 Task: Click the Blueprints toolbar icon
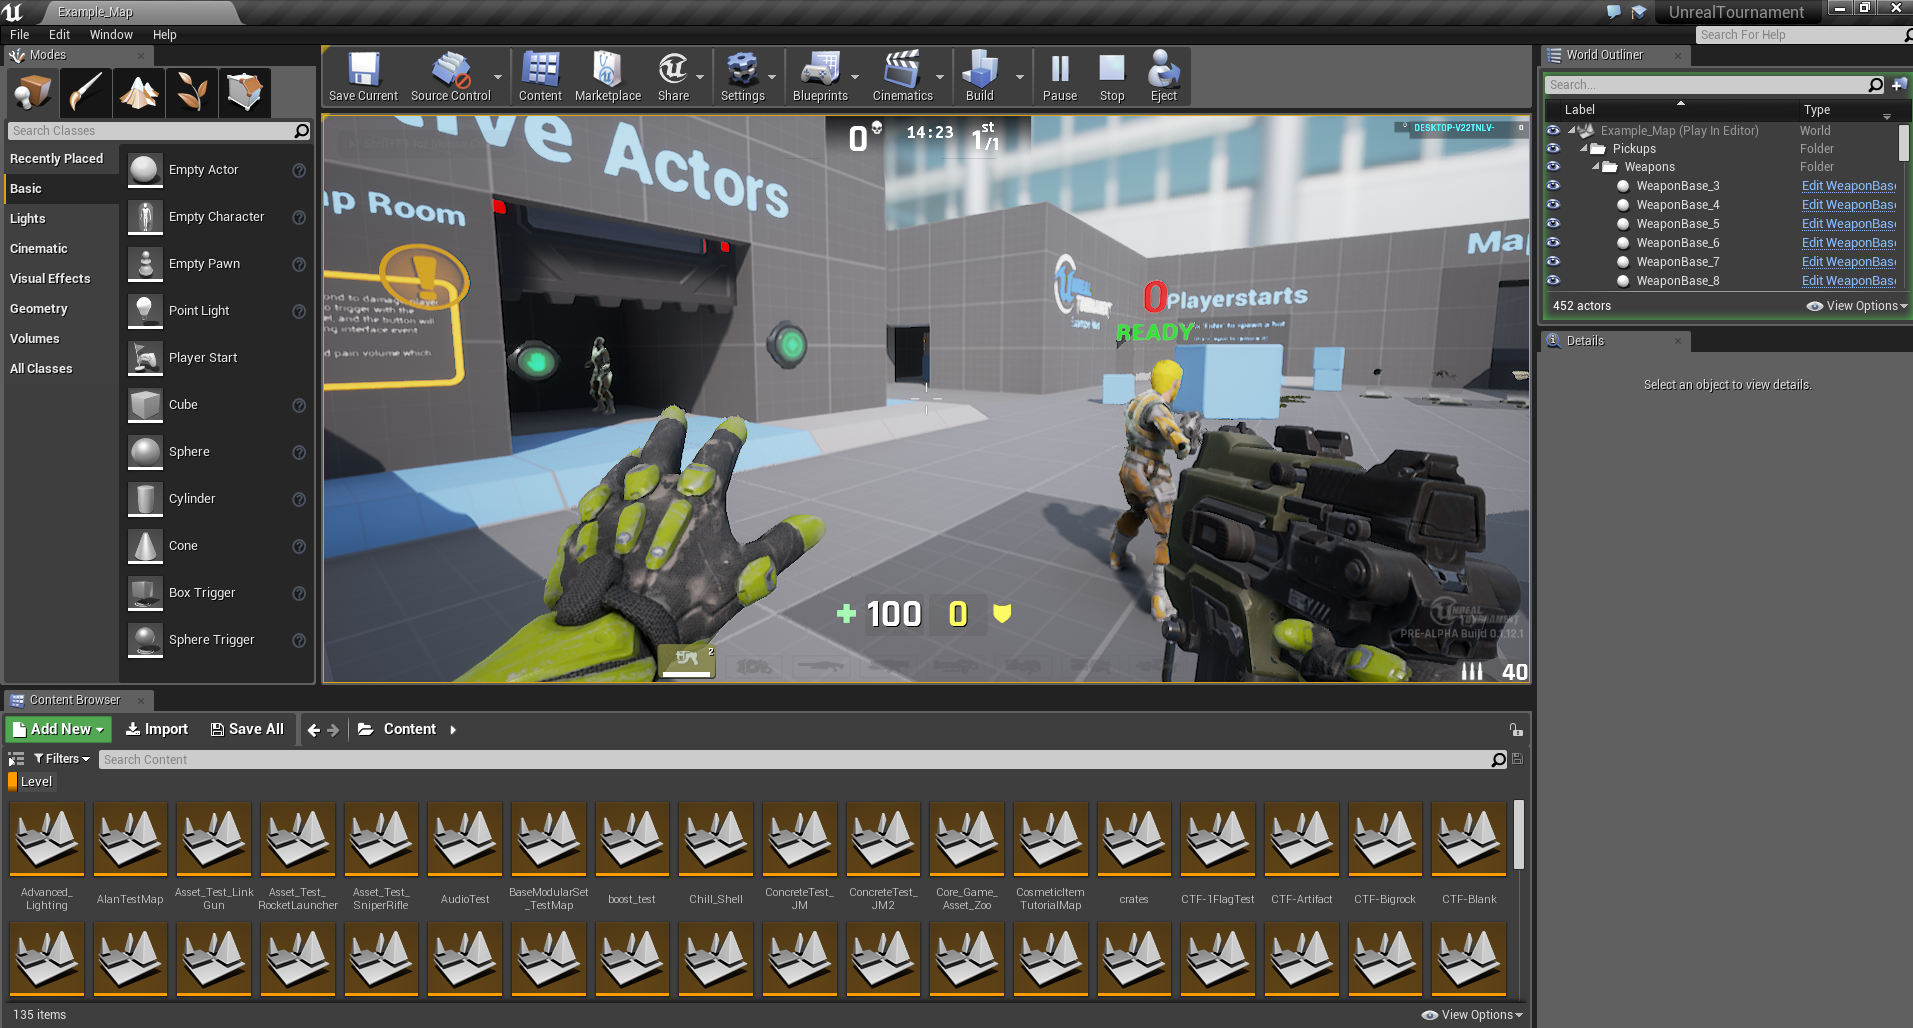coord(820,77)
